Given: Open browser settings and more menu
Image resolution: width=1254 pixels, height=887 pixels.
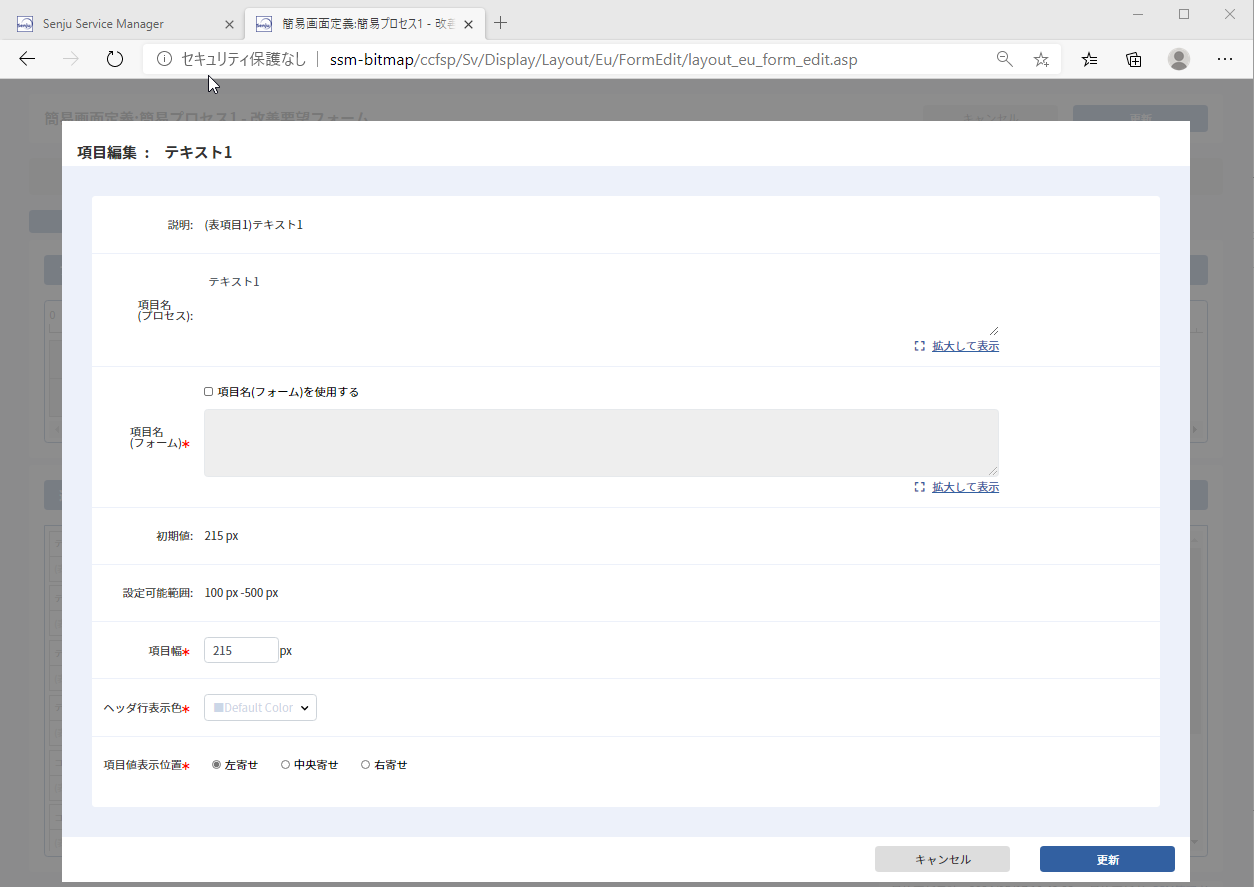Looking at the screenshot, I should tap(1225, 59).
